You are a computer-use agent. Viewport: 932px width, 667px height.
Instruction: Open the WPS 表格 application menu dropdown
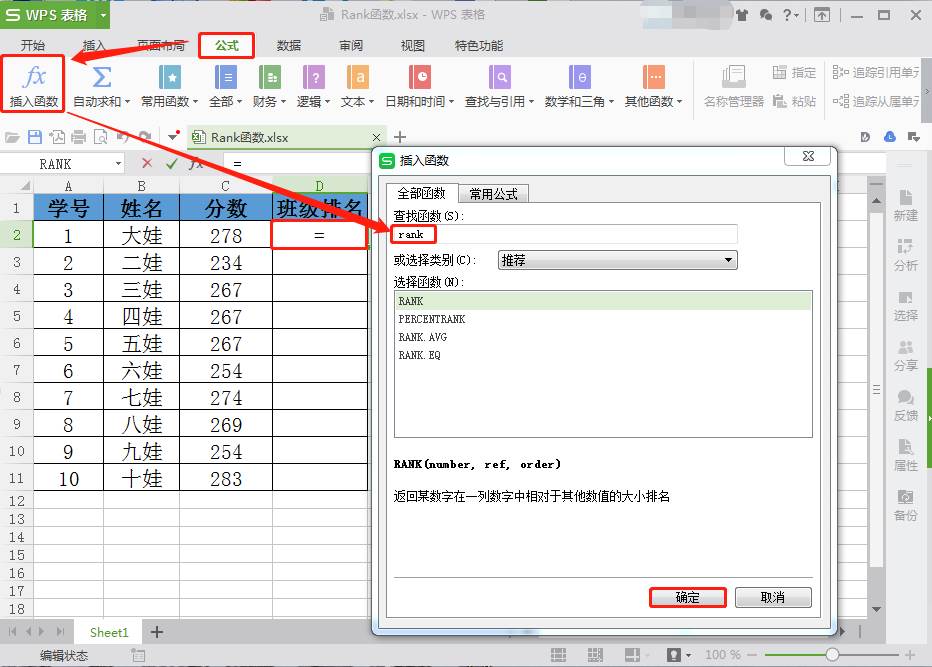(103, 15)
